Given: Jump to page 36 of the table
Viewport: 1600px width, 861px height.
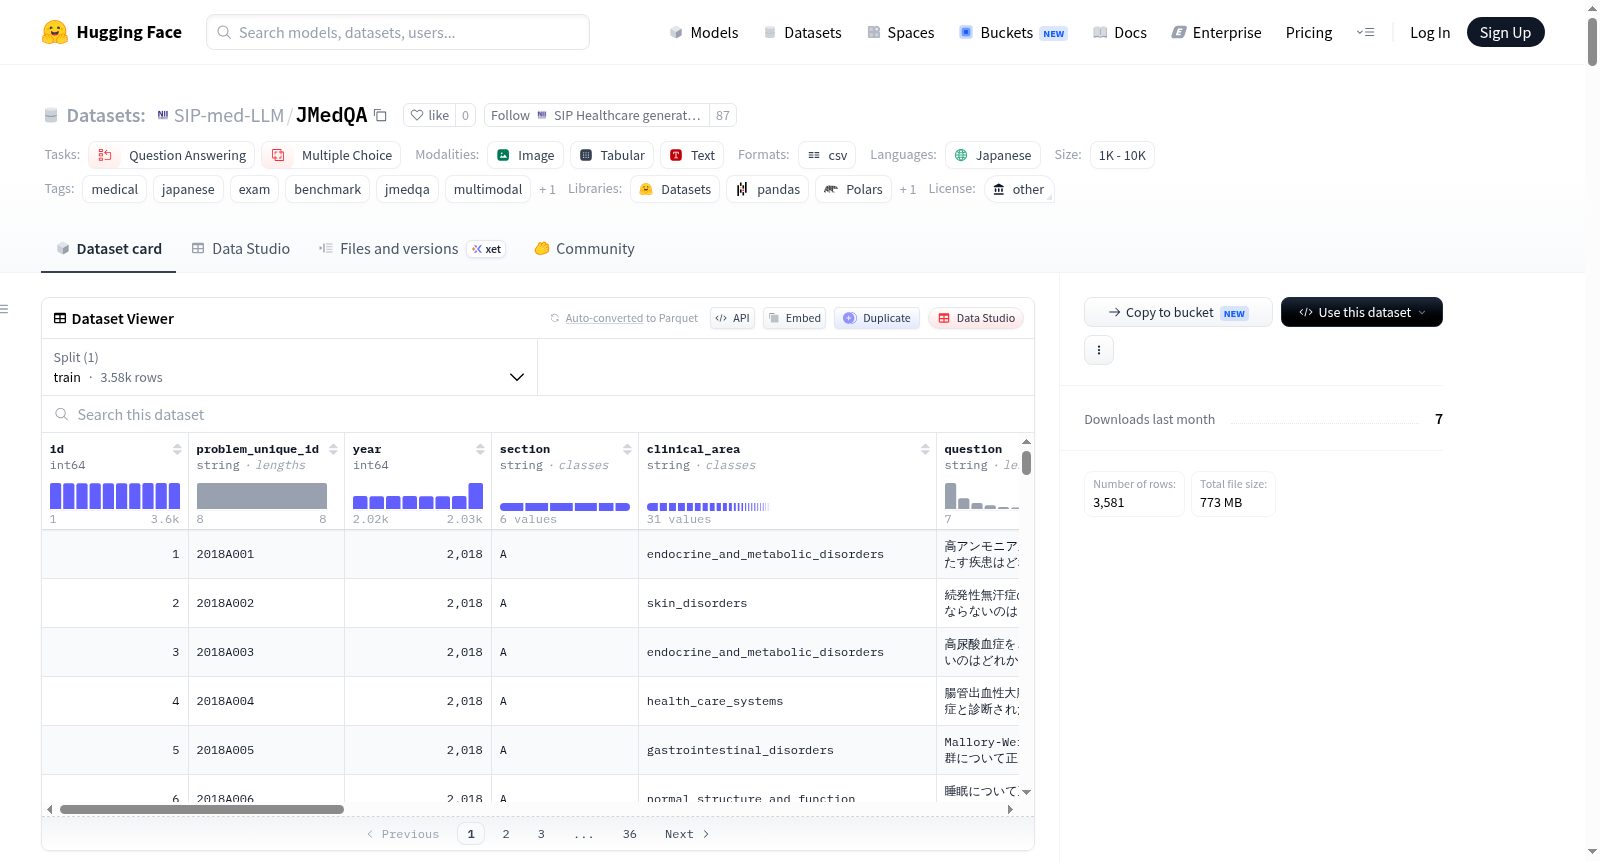Looking at the screenshot, I should [x=630, y=834].
